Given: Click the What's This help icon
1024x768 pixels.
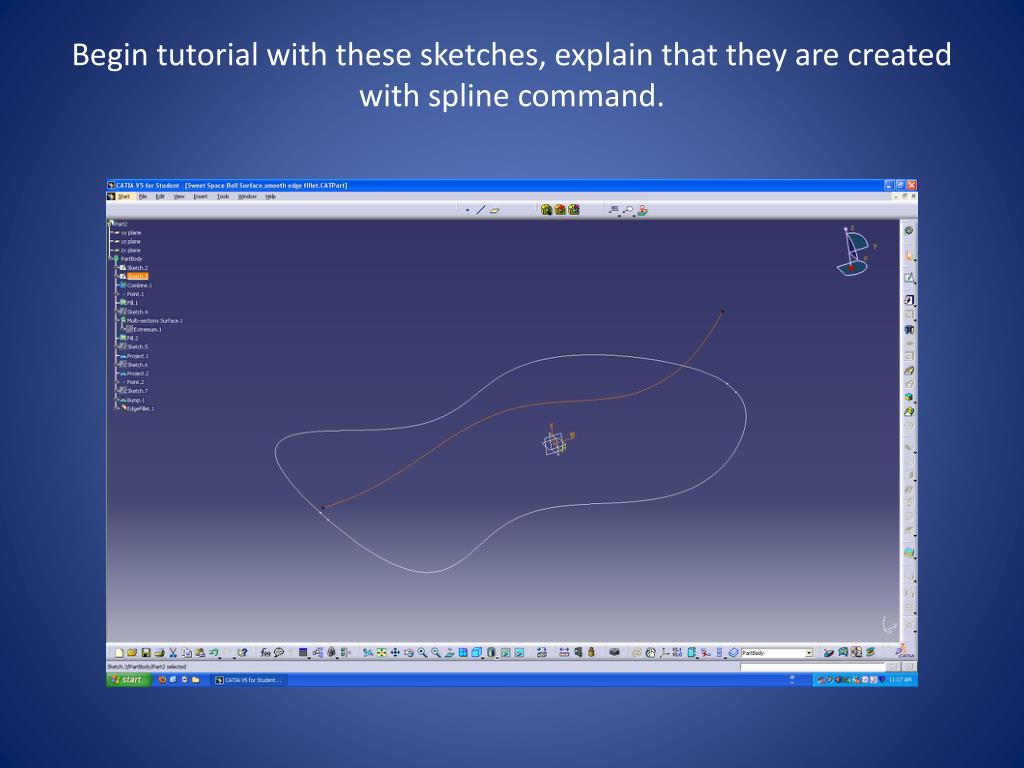Looking at the screenshot, I should pyautogui.click(x=242, y=652).
